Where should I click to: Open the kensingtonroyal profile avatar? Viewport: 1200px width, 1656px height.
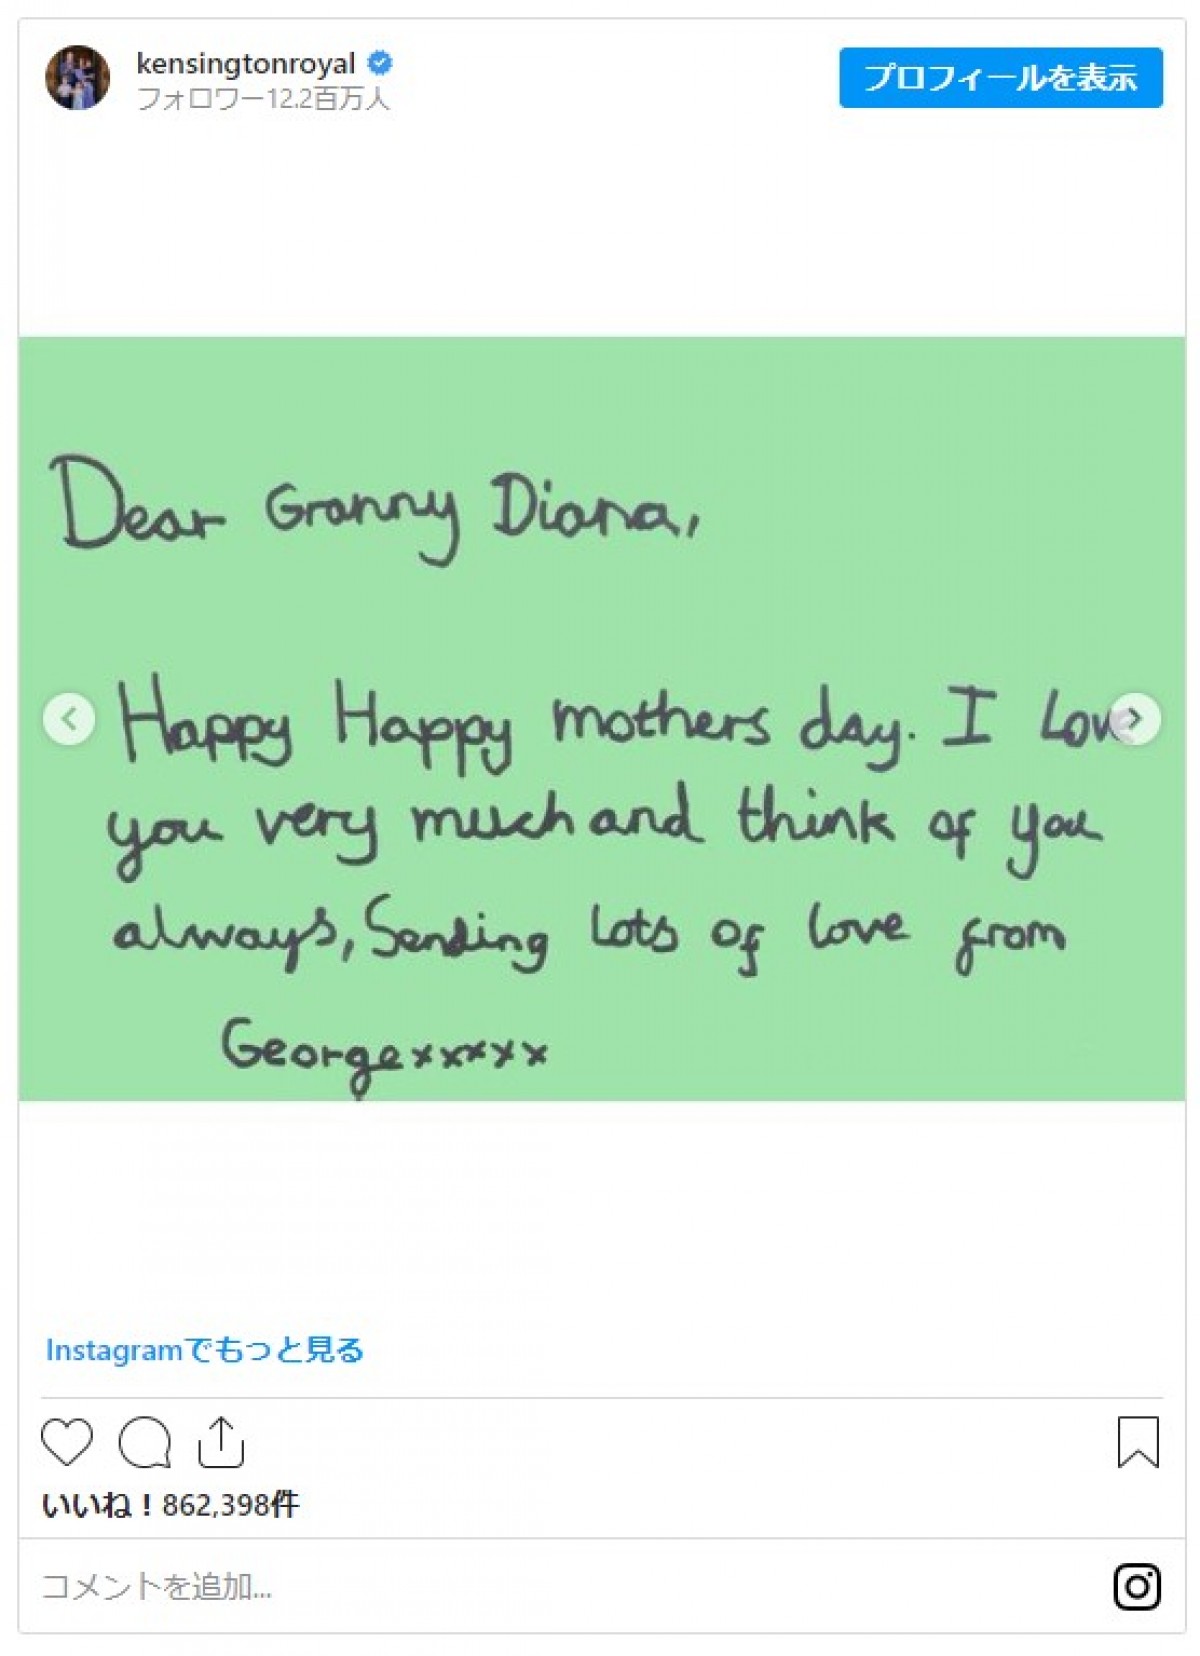tap(77, 78)
